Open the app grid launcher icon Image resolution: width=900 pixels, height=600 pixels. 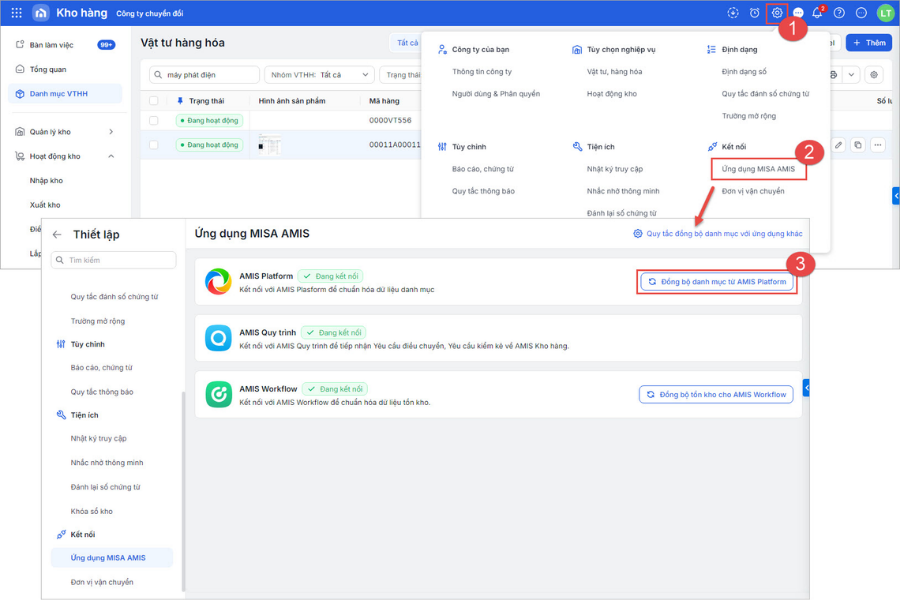17,13
